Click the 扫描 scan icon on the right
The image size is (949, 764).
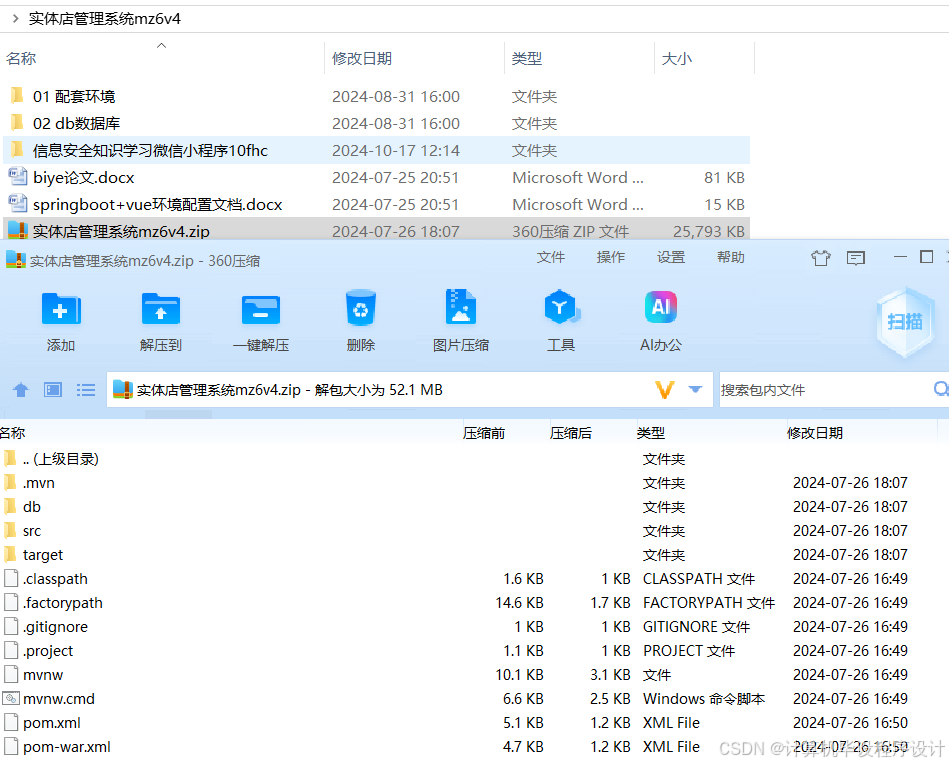pyautogui.click(x=903, y=320)
